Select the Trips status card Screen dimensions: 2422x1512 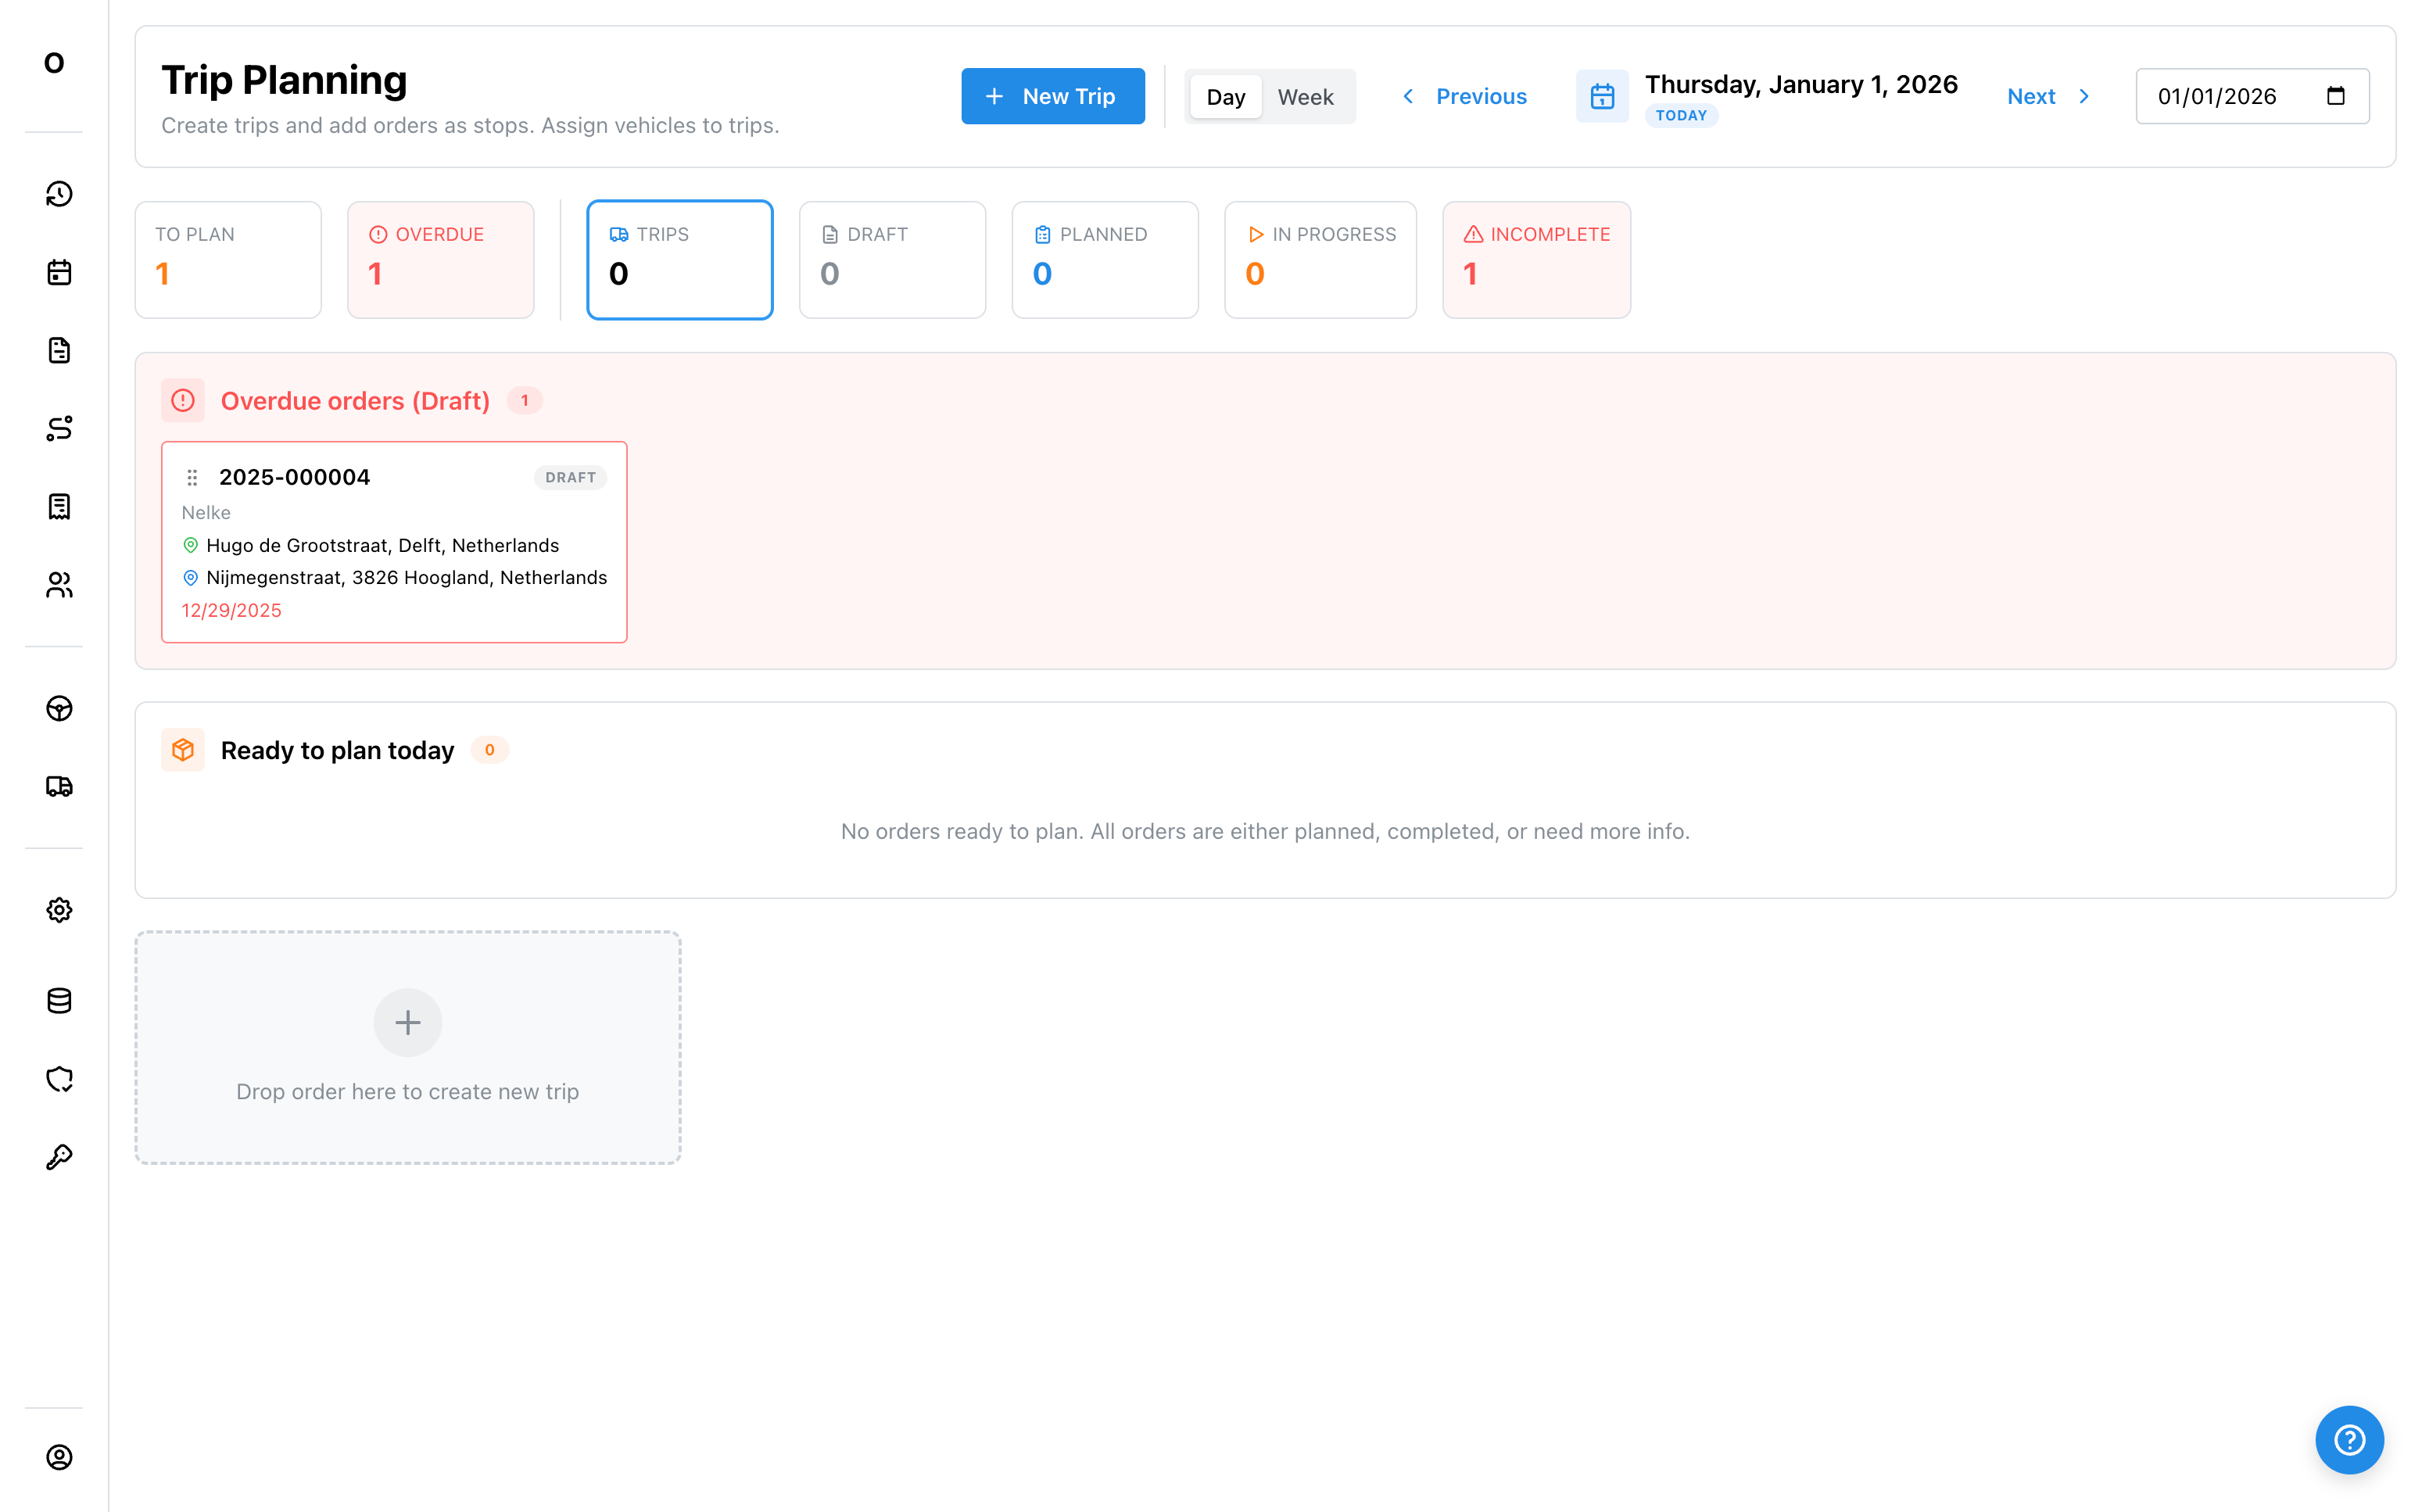[679, 260]
